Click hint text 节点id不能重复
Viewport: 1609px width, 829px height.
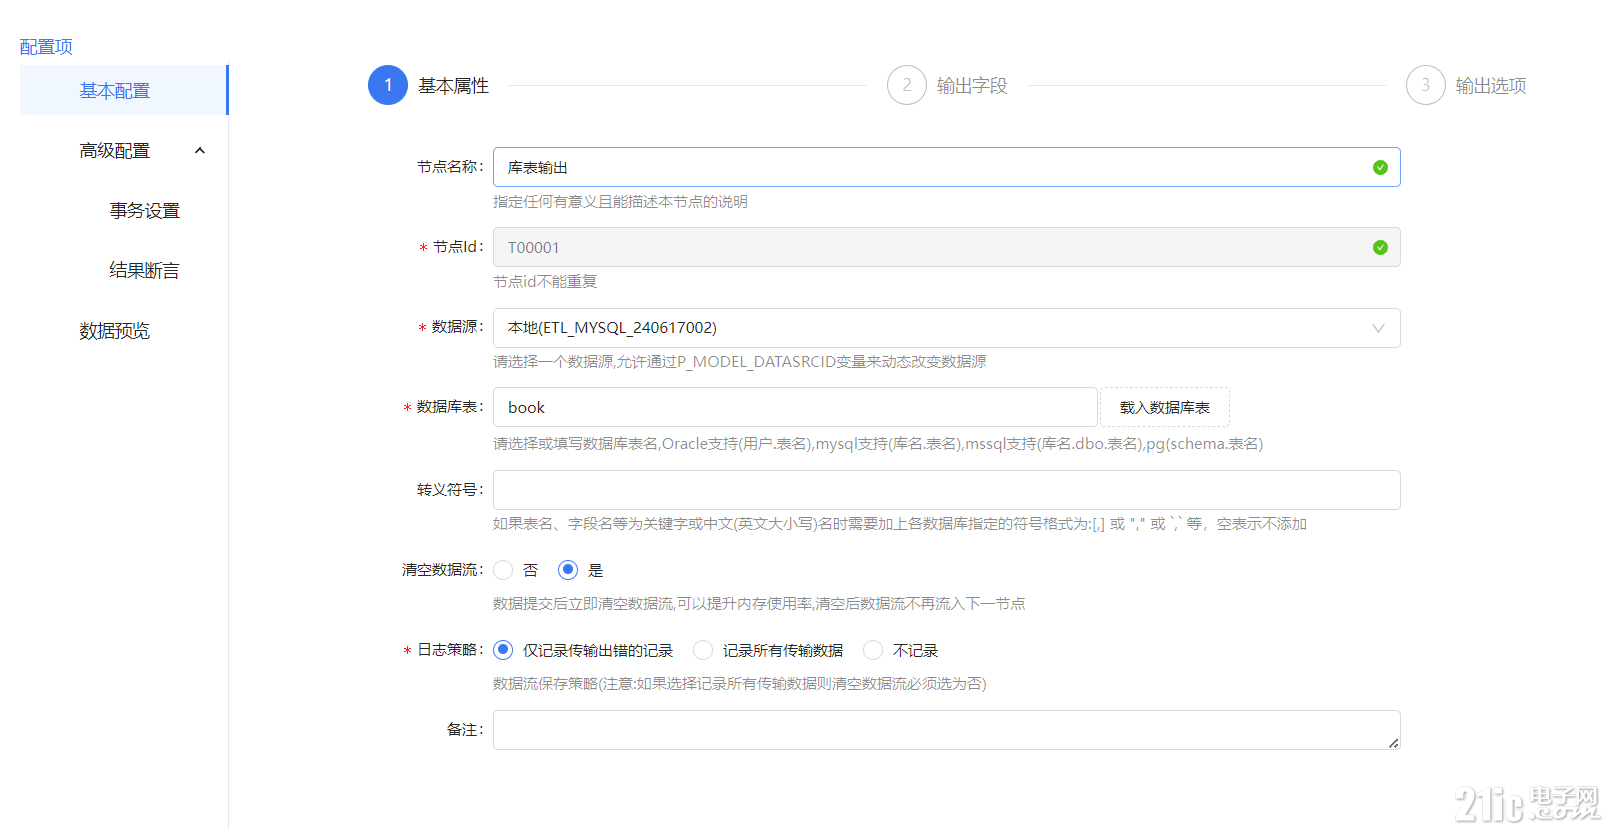click(x=545, y=282)
